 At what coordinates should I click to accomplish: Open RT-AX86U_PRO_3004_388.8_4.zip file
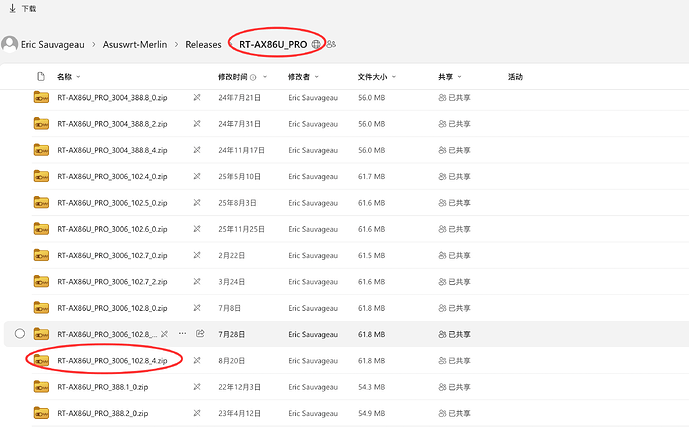coord(112,150)
